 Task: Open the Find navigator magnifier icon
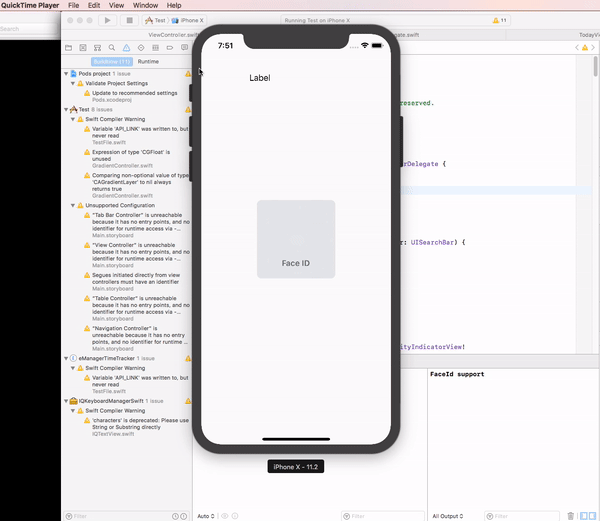112,47
